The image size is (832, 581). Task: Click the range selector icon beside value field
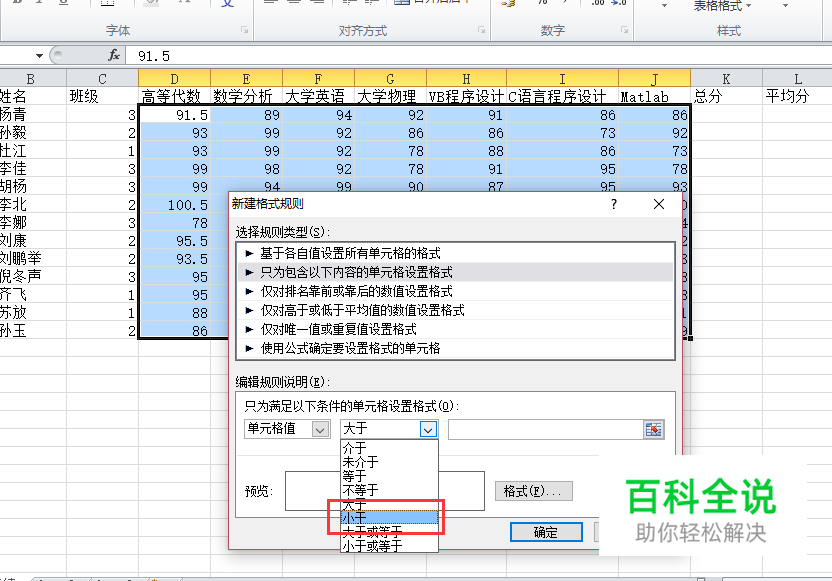654,429
